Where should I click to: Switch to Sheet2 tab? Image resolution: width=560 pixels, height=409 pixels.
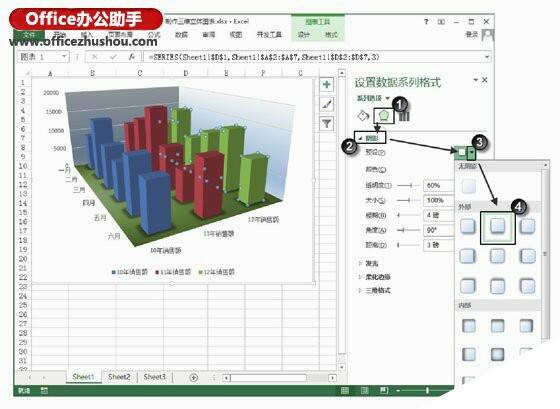pyautogui.click(x=119, y=377)
